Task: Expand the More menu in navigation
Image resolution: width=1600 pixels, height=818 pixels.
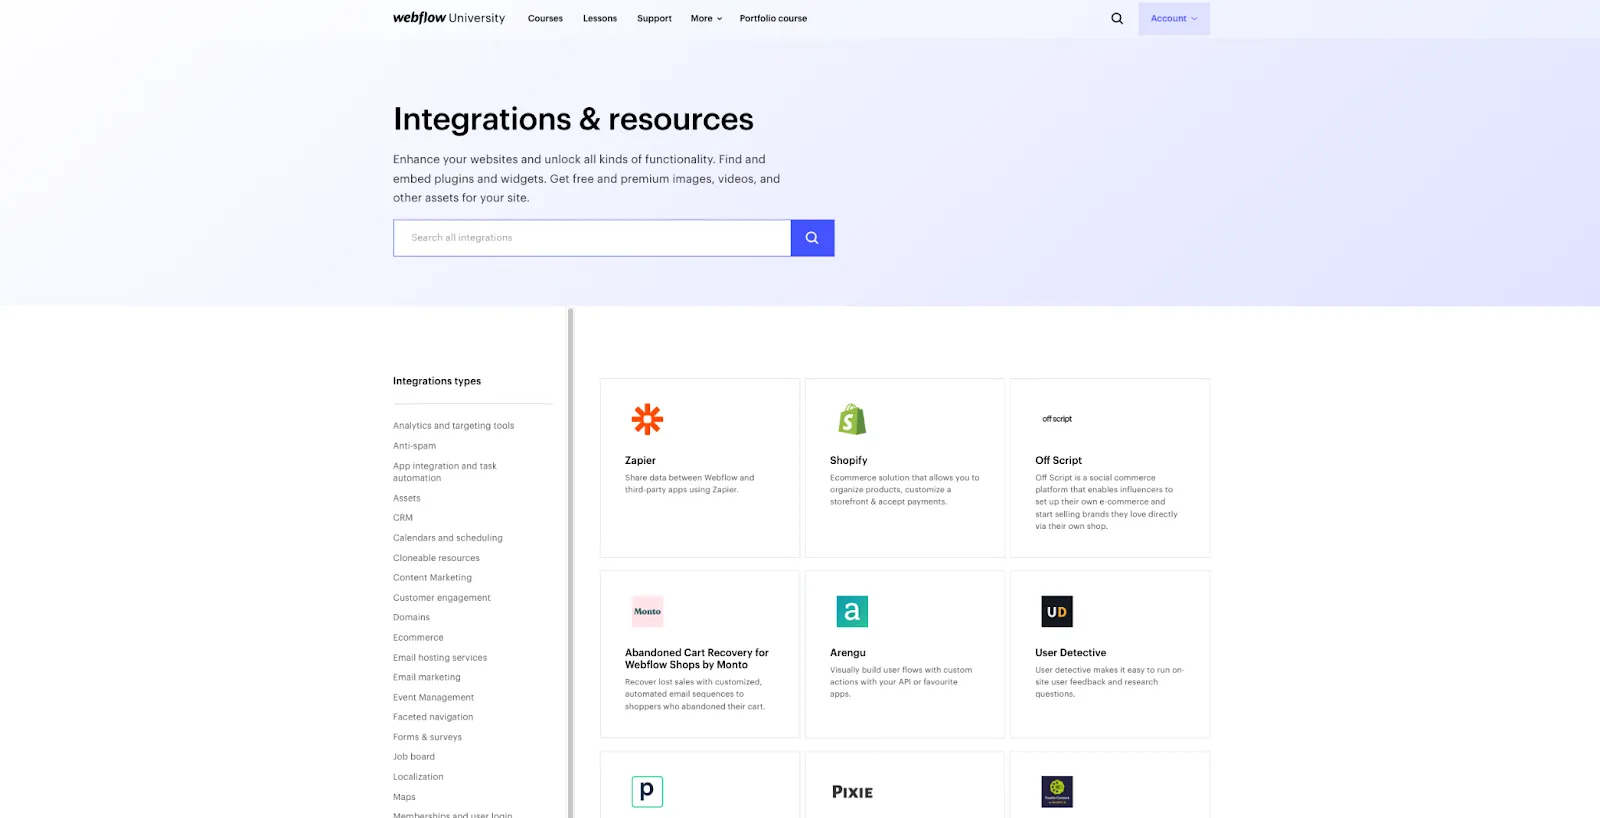Action: pos(706,18)
